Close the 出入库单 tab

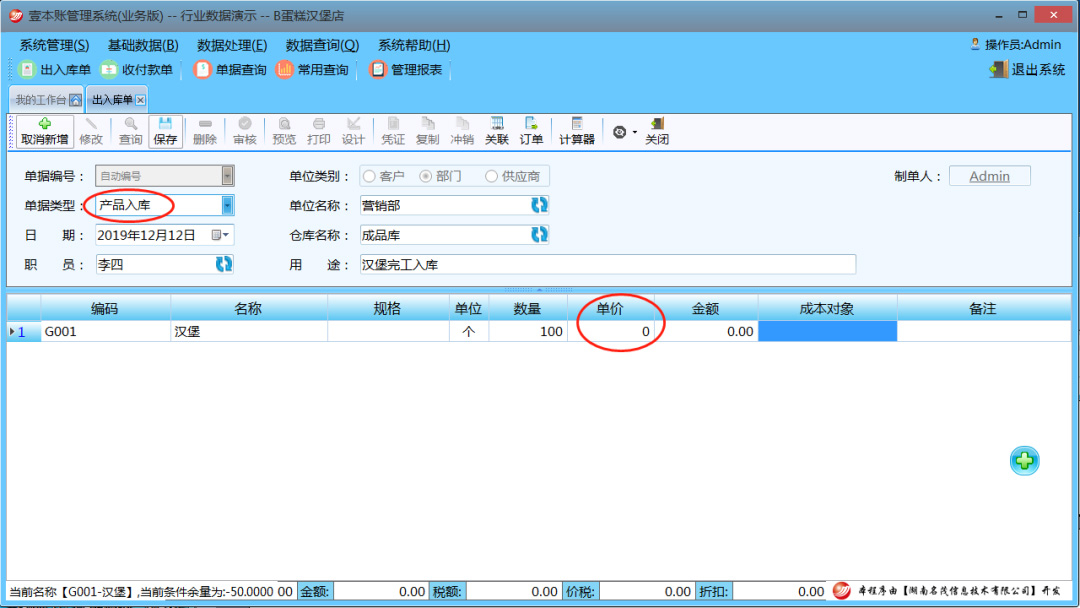pyautogui.click(x=141, y=100)
